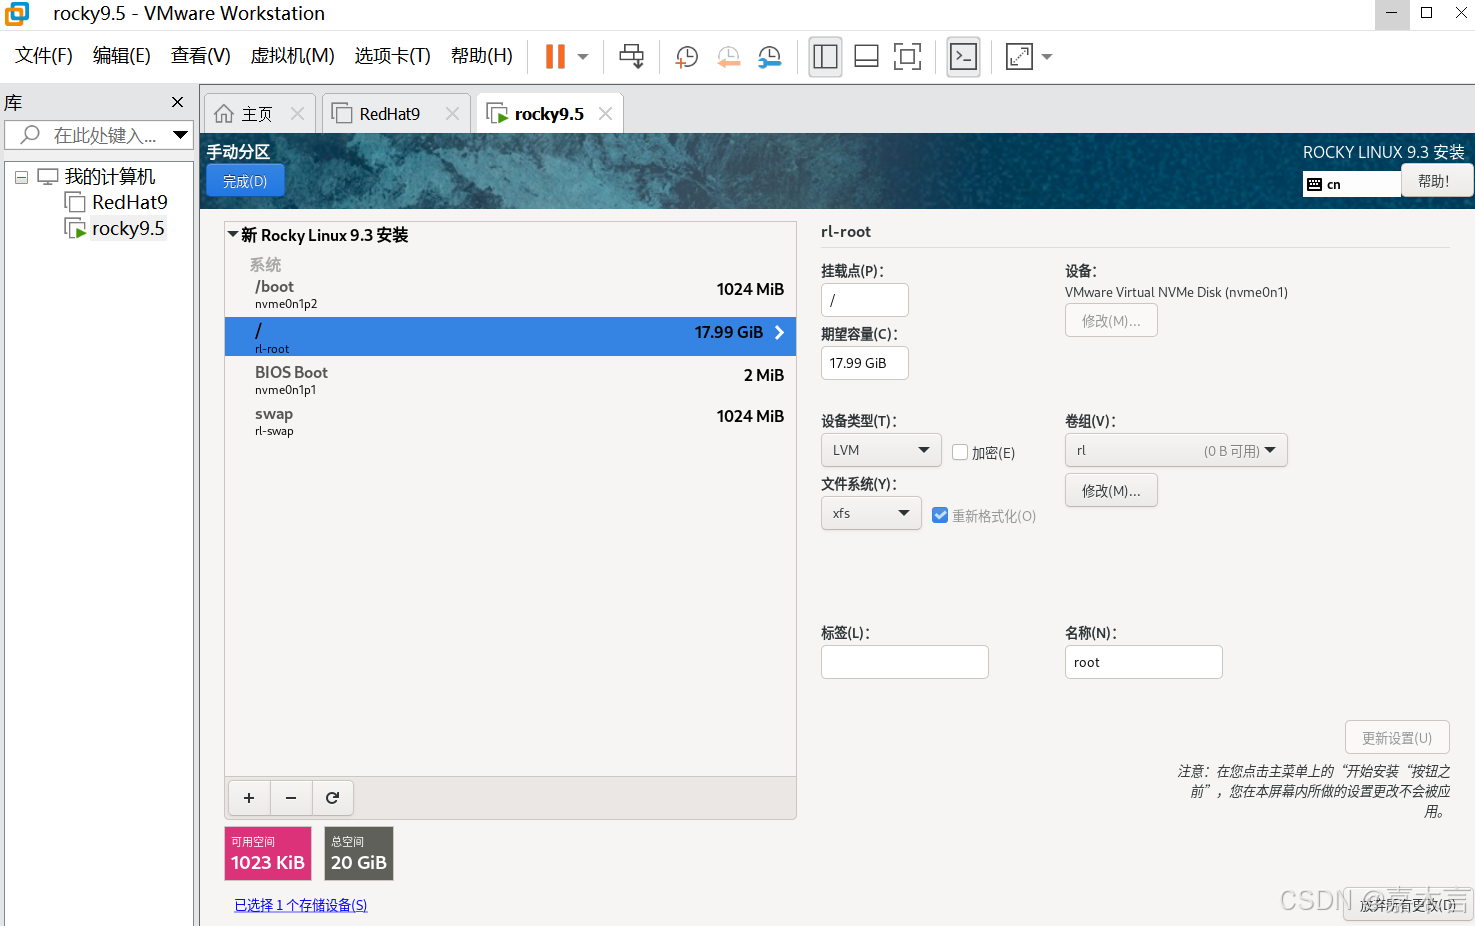Open 已选择 1 个存储设备(S) link

pos(301,905)
